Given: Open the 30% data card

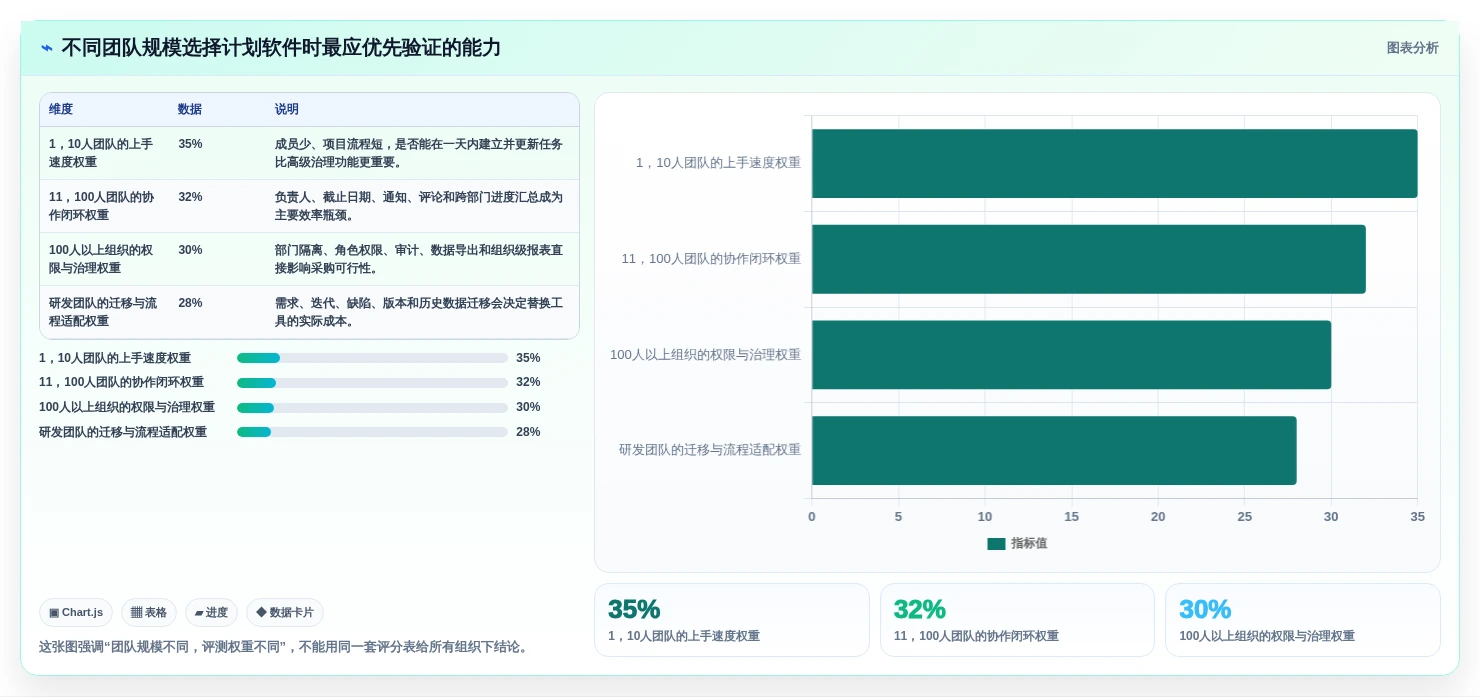Looking at the screenshot, I should click(1303, 620).
